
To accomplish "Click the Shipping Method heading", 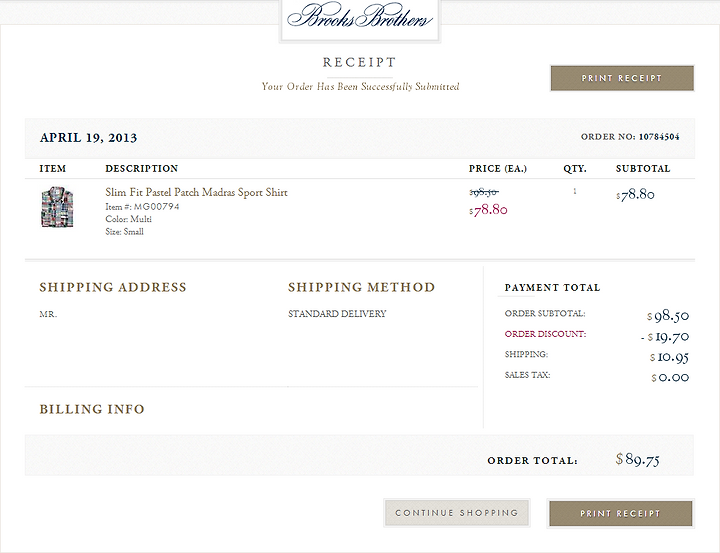I will pyautogui.click(x=361, y=287).
